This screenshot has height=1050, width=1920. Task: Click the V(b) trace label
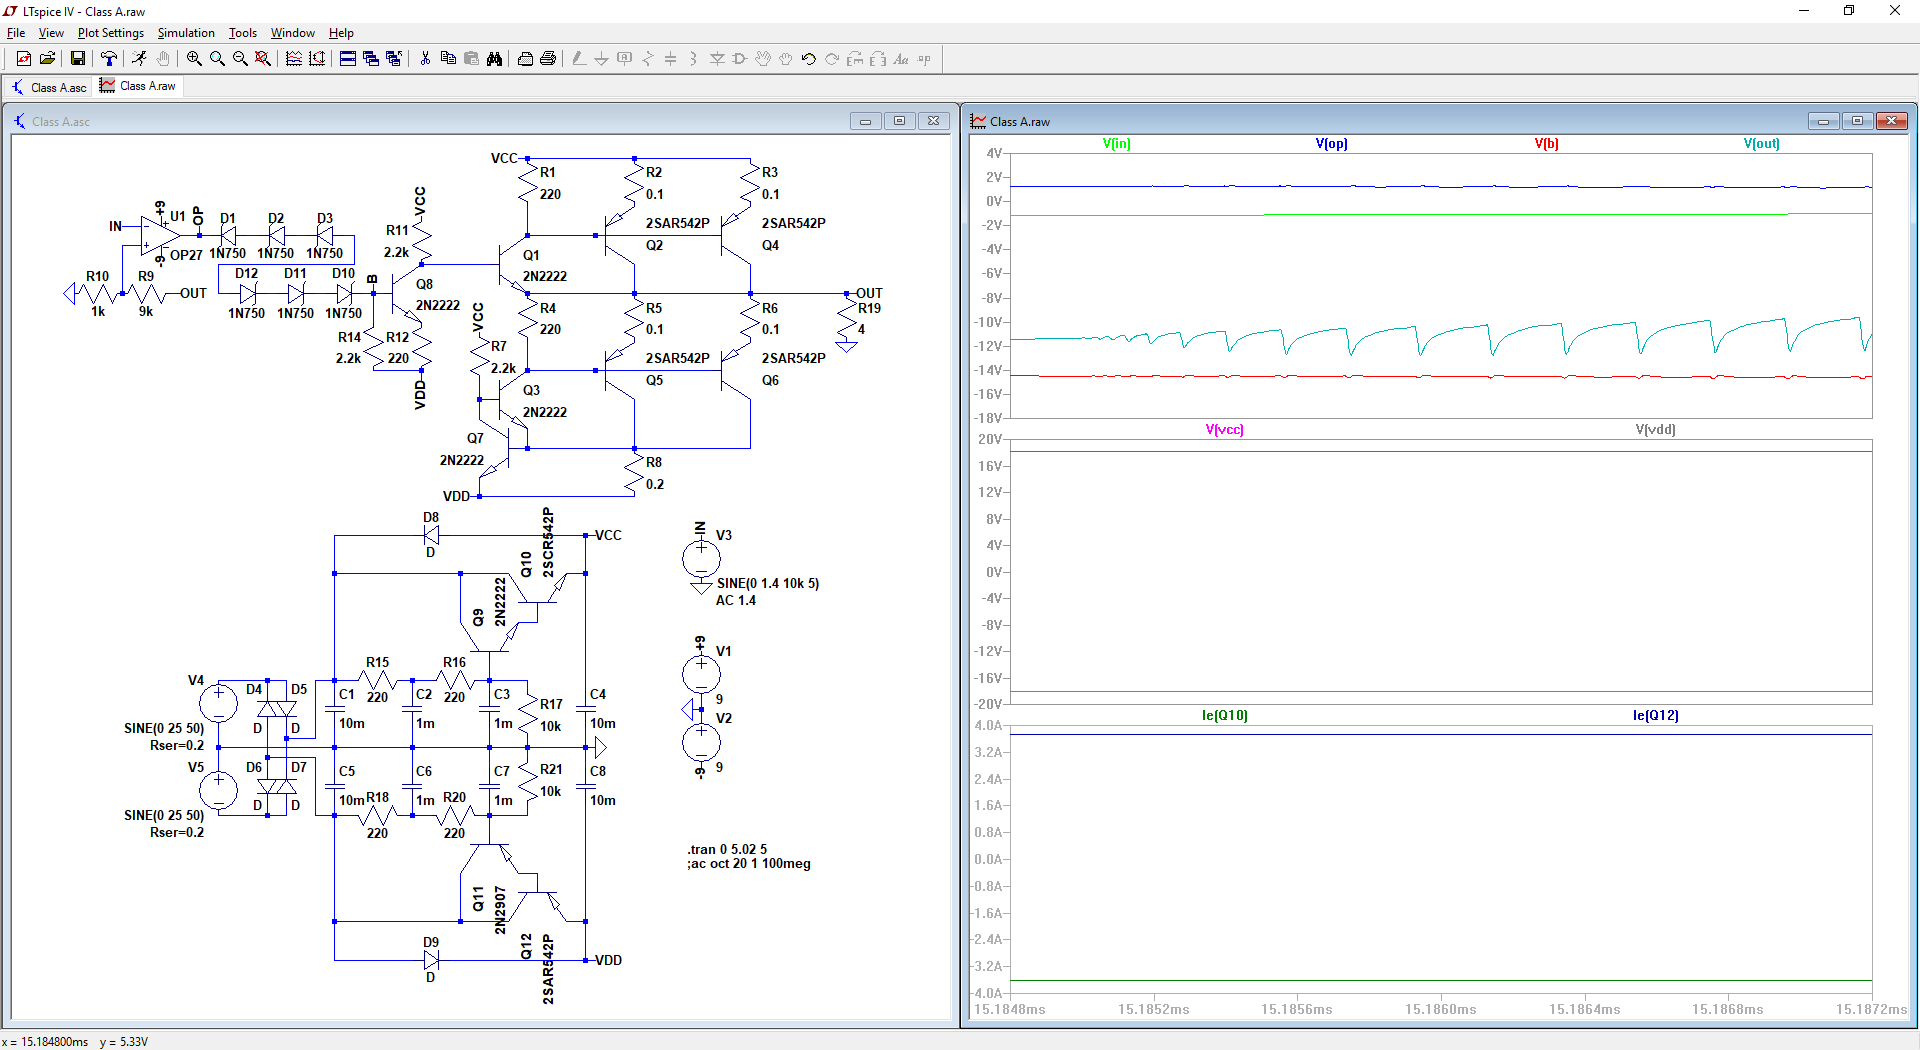(1546, 144)
